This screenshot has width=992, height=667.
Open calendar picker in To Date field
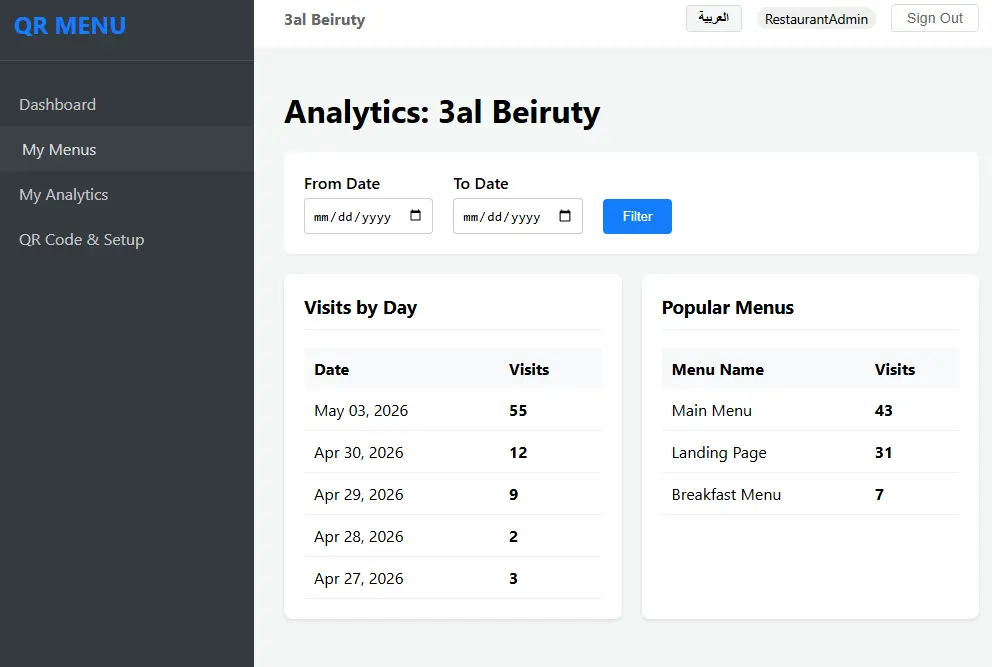pyautogui.click(x=565, y=216)
